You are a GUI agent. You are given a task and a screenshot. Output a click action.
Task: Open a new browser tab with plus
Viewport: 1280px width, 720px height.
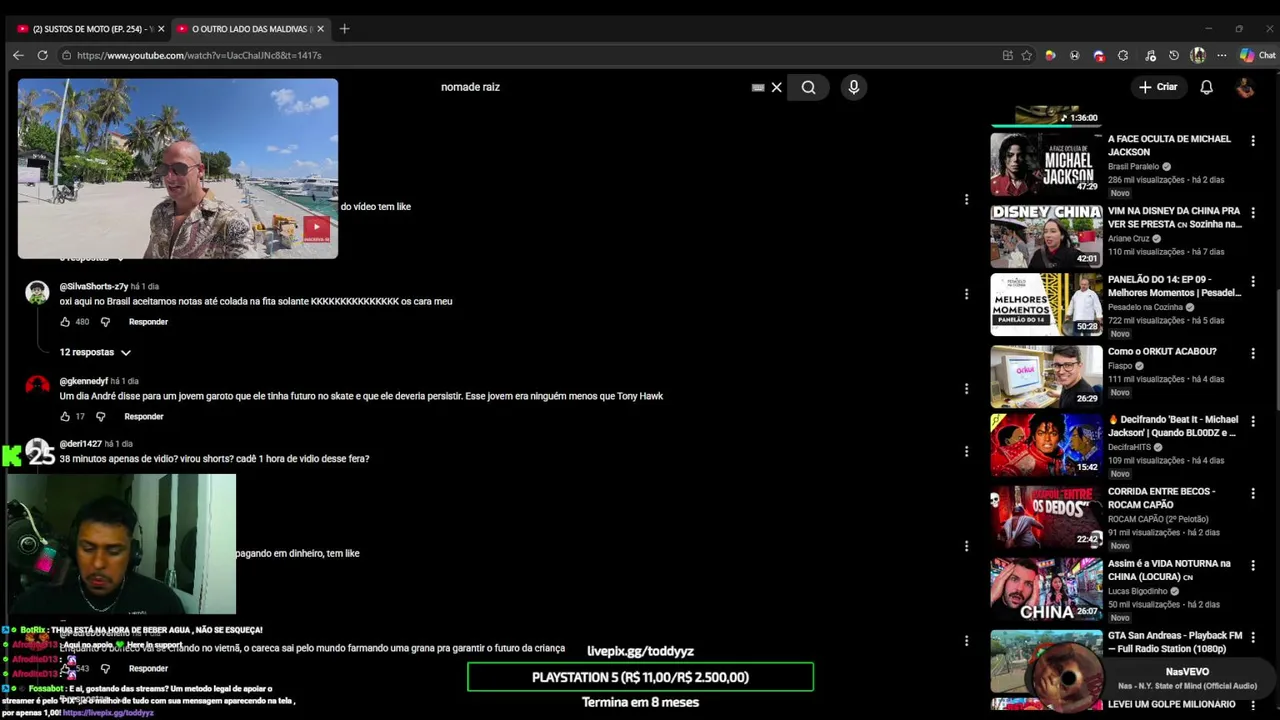(x=344, y=29)
